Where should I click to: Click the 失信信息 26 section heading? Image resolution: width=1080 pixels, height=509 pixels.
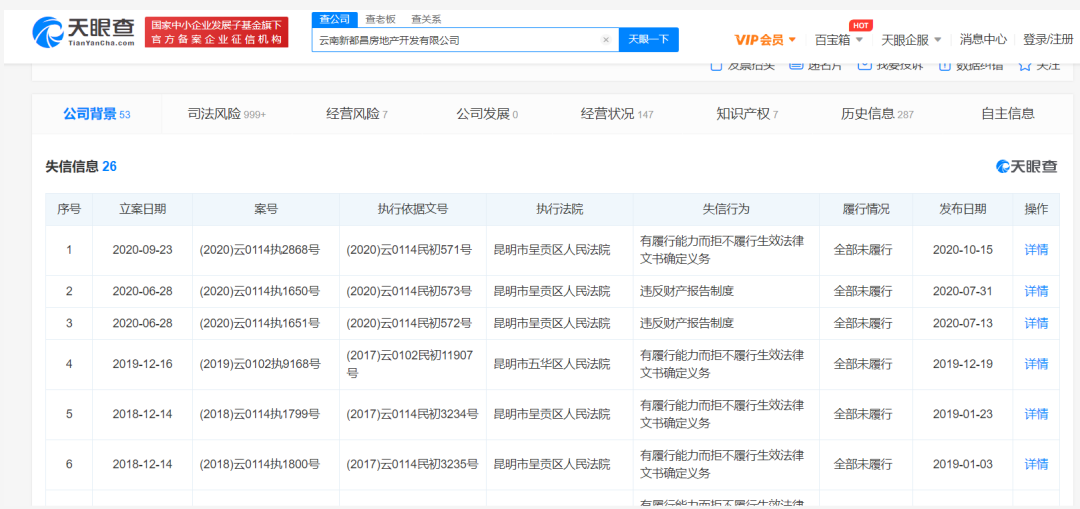tap(81, 166)
